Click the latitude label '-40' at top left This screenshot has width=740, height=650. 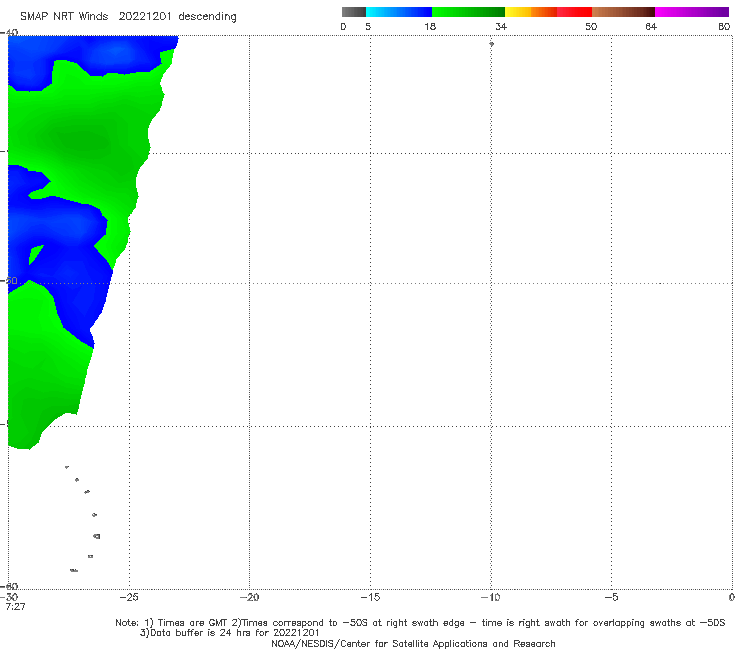click(9, 33)
